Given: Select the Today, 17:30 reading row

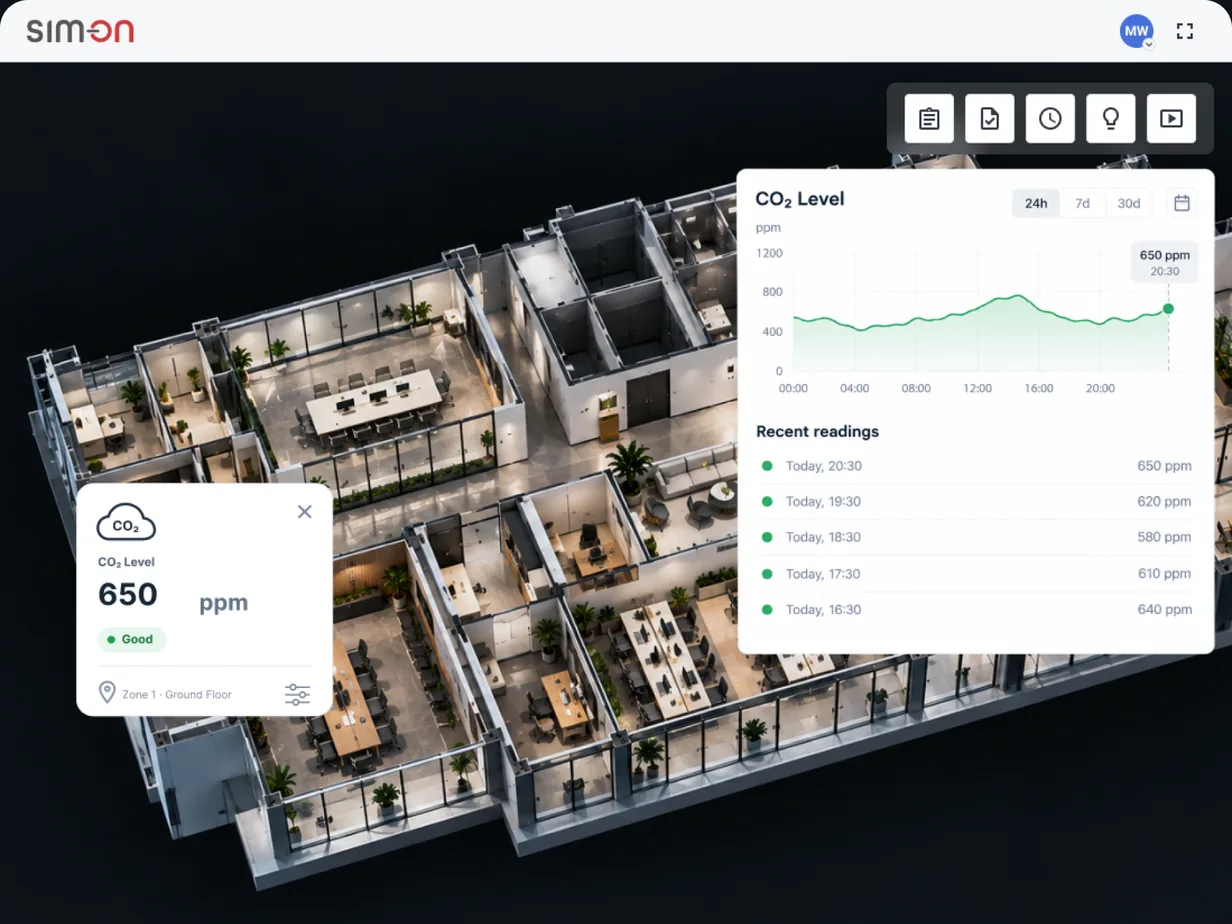Looking at the screenshot, I should pos(976,574).
